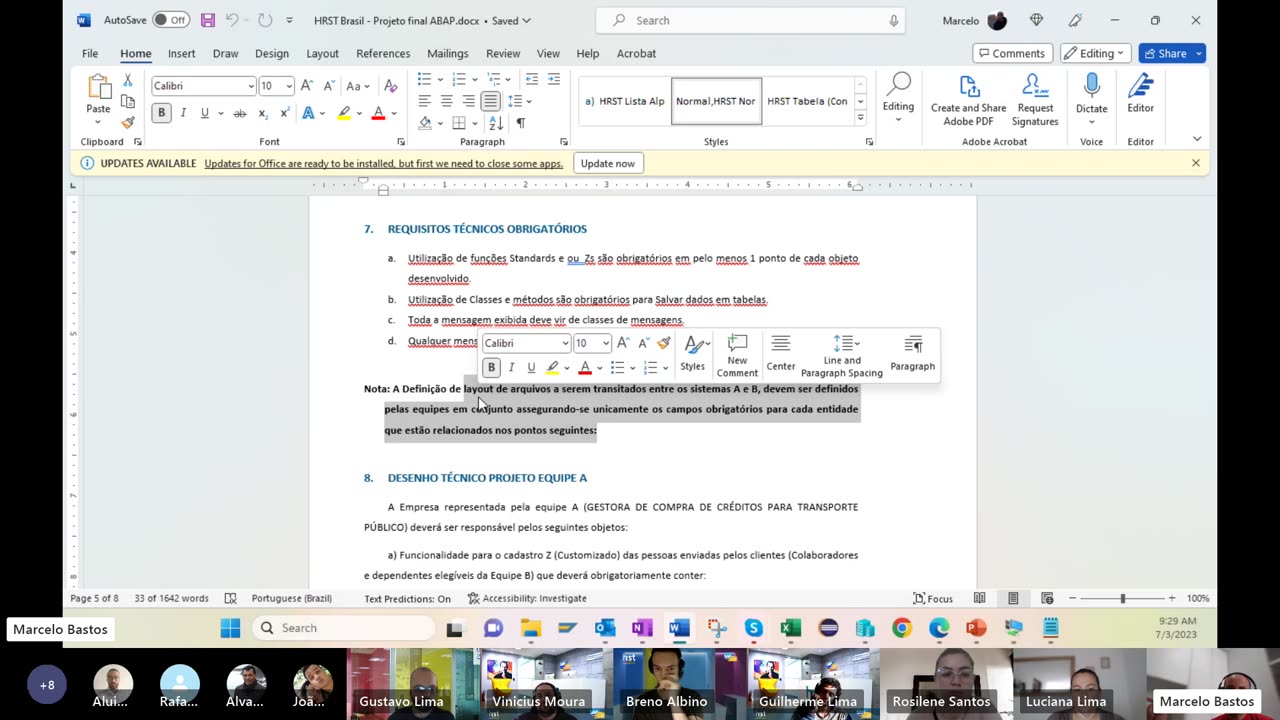Open the ribbon font size dropdown
Image resolution: width=1280 pixels, height=720 pixels.
(289, 86)
